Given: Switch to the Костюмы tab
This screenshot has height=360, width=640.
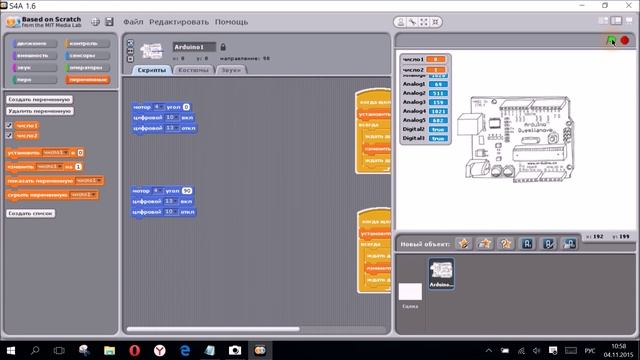Looking at the screenshot, I should (x=193, y=70).
